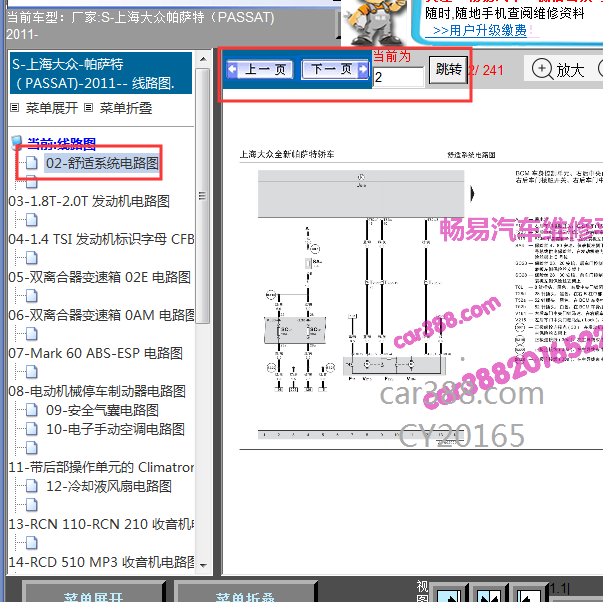Open 02-舒适系统电路图 in the tree
The image size is (603, 602).
102,163
